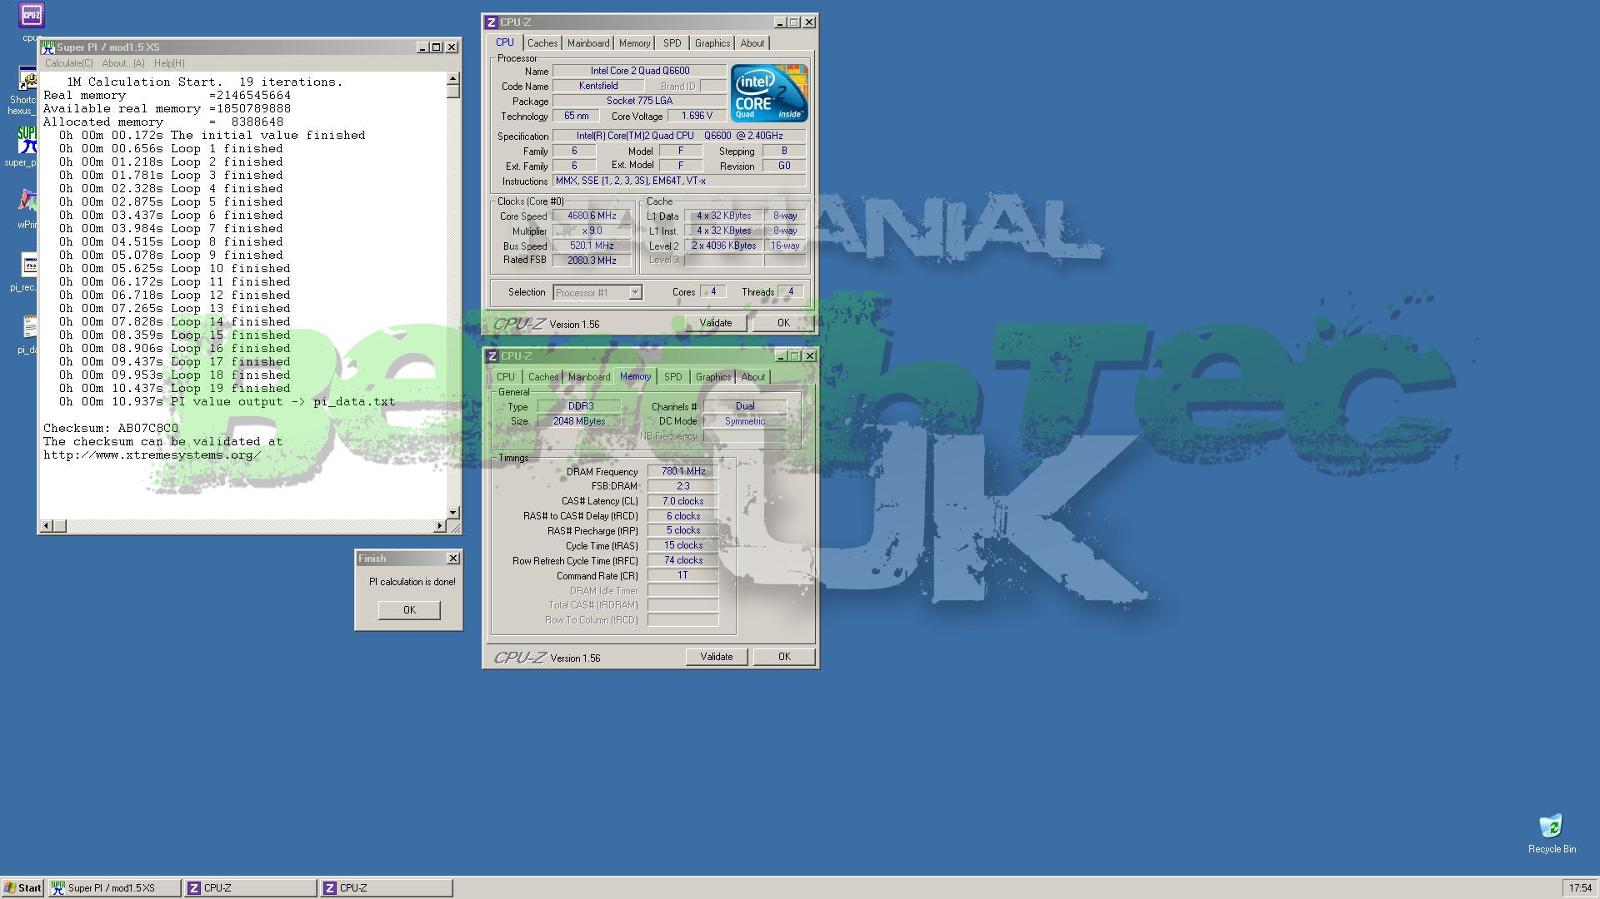
Task: Open the SPD tab in the CPU-Z CPU window
Action: (x=672, y=43)
